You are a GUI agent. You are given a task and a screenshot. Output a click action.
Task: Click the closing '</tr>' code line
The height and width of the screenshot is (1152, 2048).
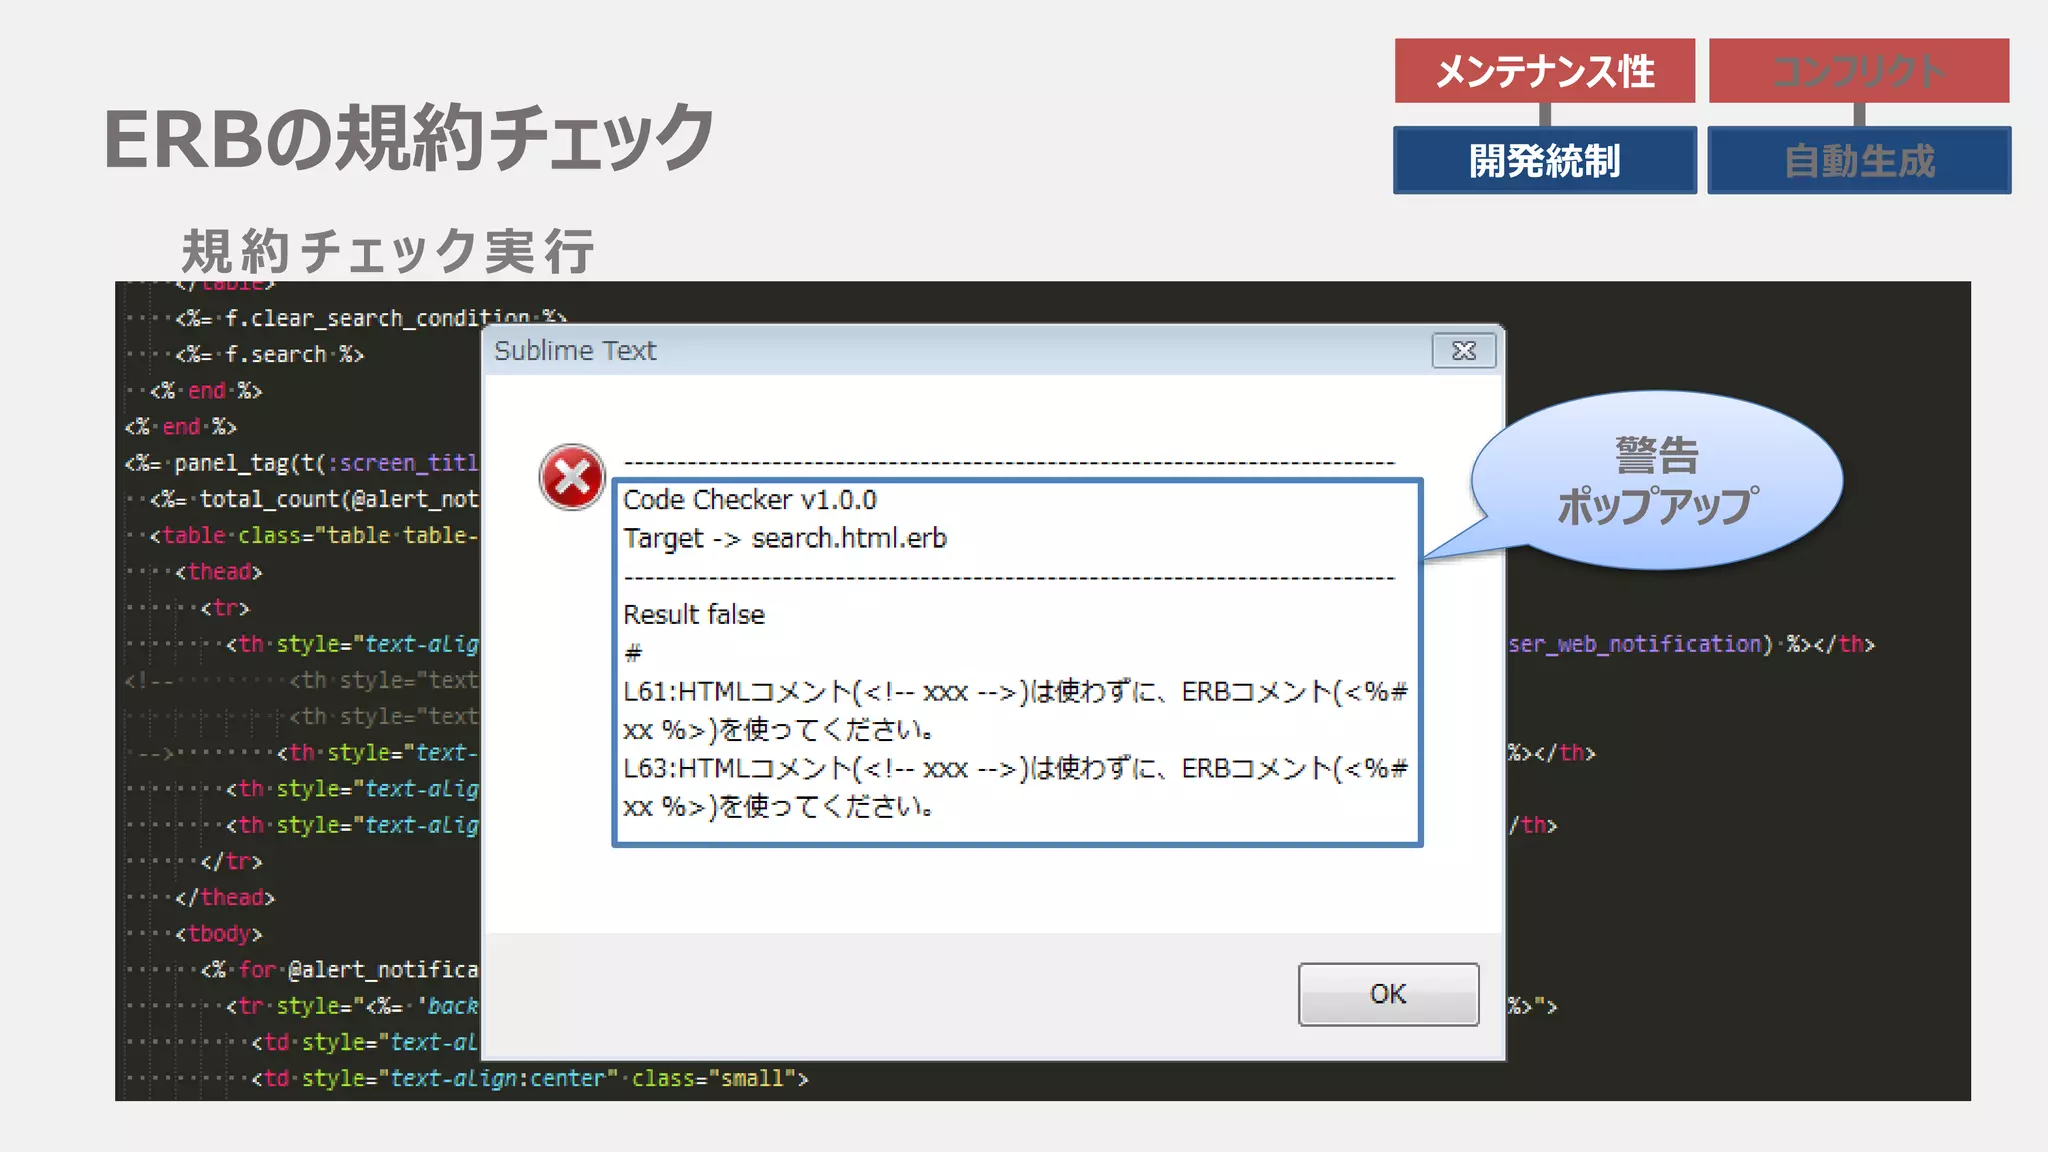coord(231,862)
